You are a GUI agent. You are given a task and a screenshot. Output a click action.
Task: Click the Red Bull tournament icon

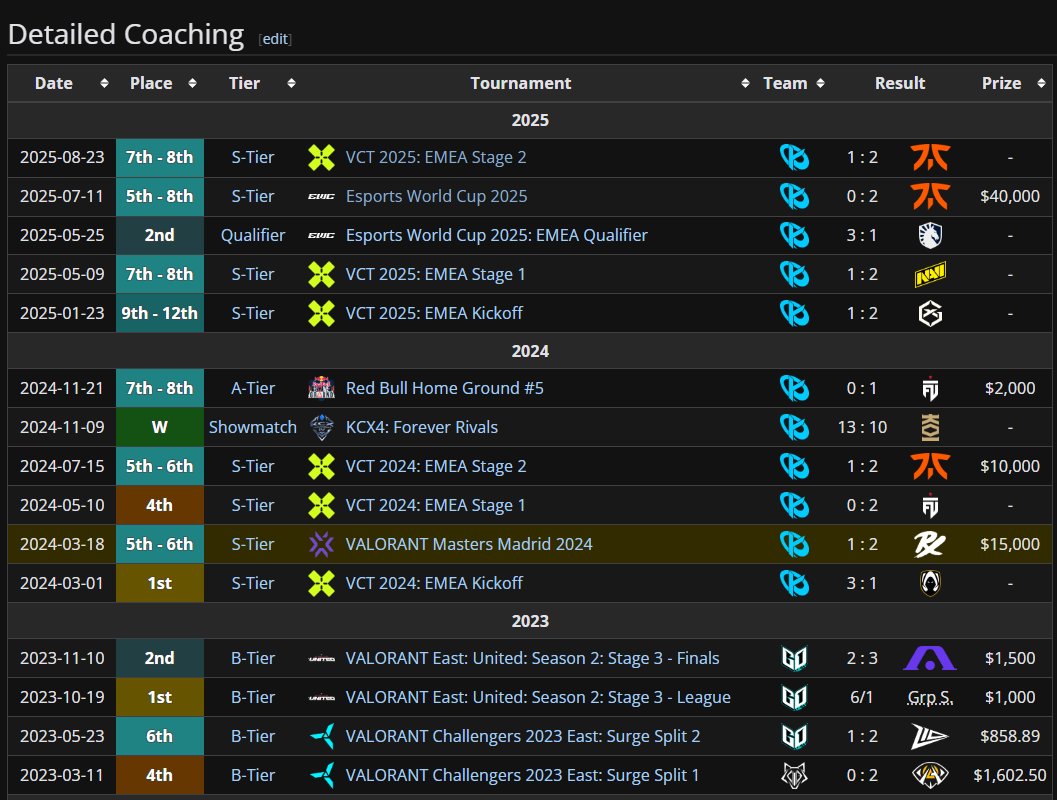tap(322, 388)
